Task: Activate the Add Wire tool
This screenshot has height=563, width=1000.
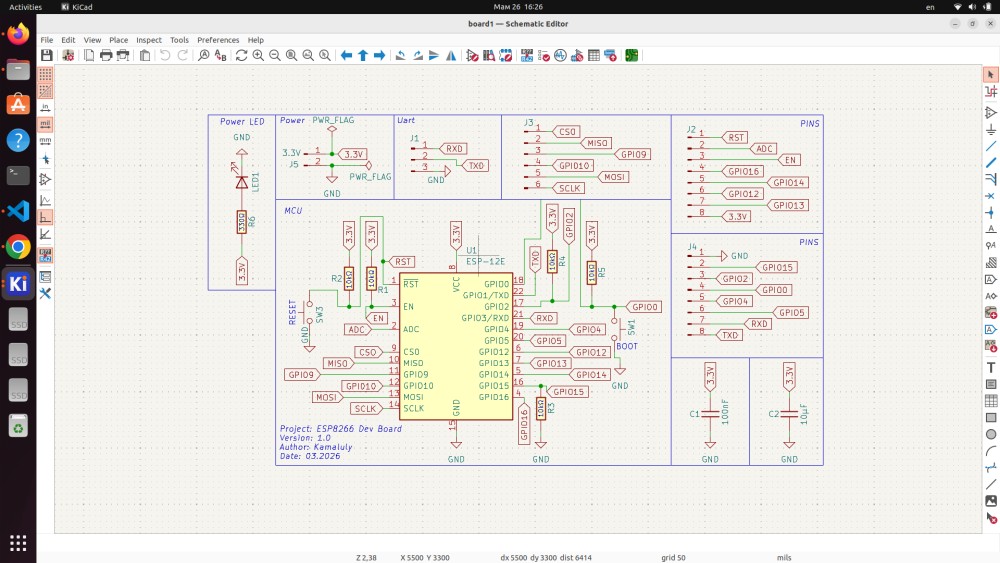Action: point(990,147)
